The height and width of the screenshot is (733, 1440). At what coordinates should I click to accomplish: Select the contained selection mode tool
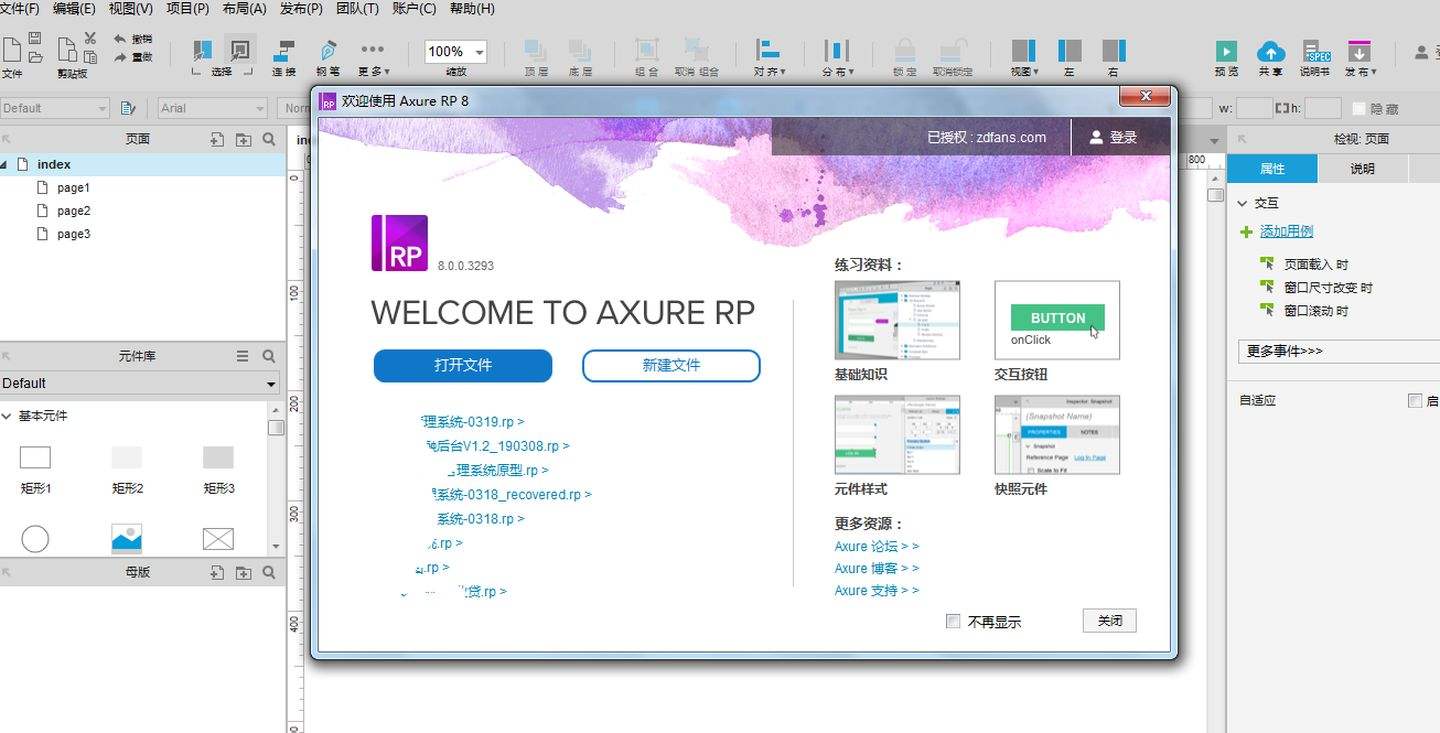pos(239,50)
